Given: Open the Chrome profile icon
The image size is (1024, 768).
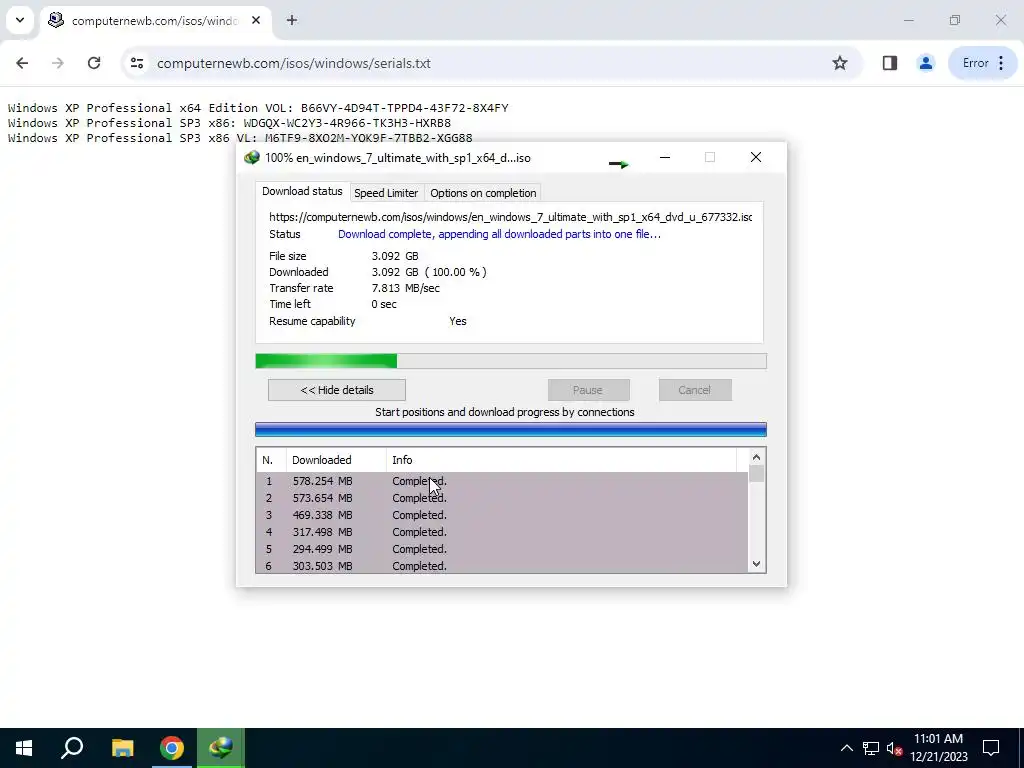Looking at the screenshot, I should pyautogui.click(x=925, y=63).
